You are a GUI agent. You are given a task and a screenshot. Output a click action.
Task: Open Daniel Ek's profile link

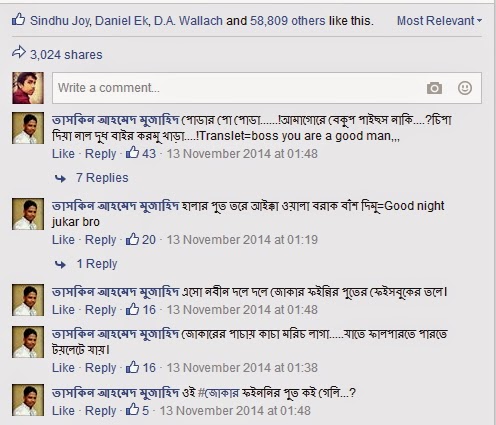point(122,21)
